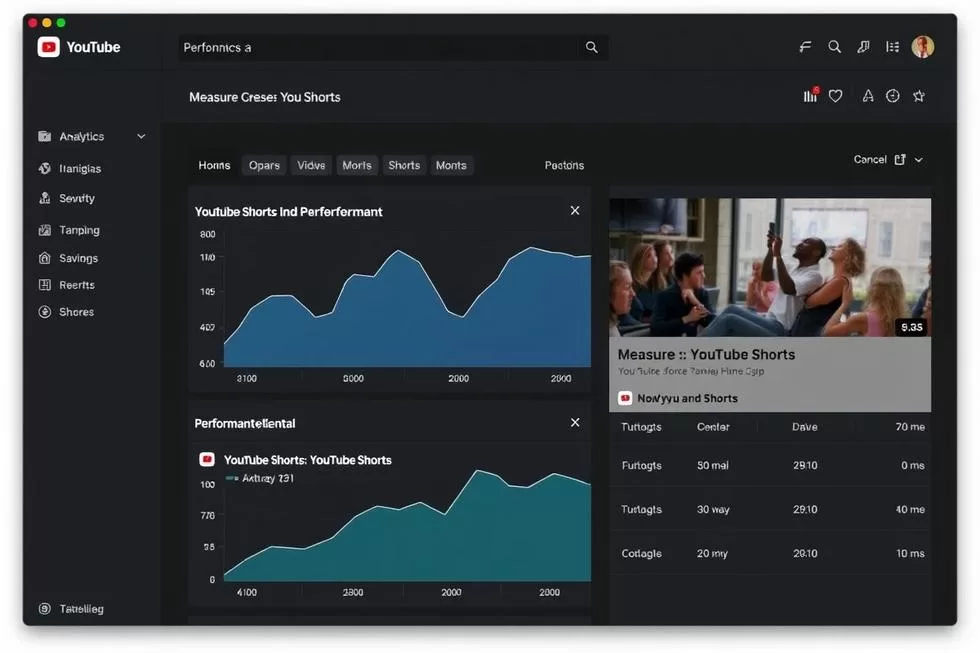
Task: Open the list view icon in top bar
Action: pos(892,47)
